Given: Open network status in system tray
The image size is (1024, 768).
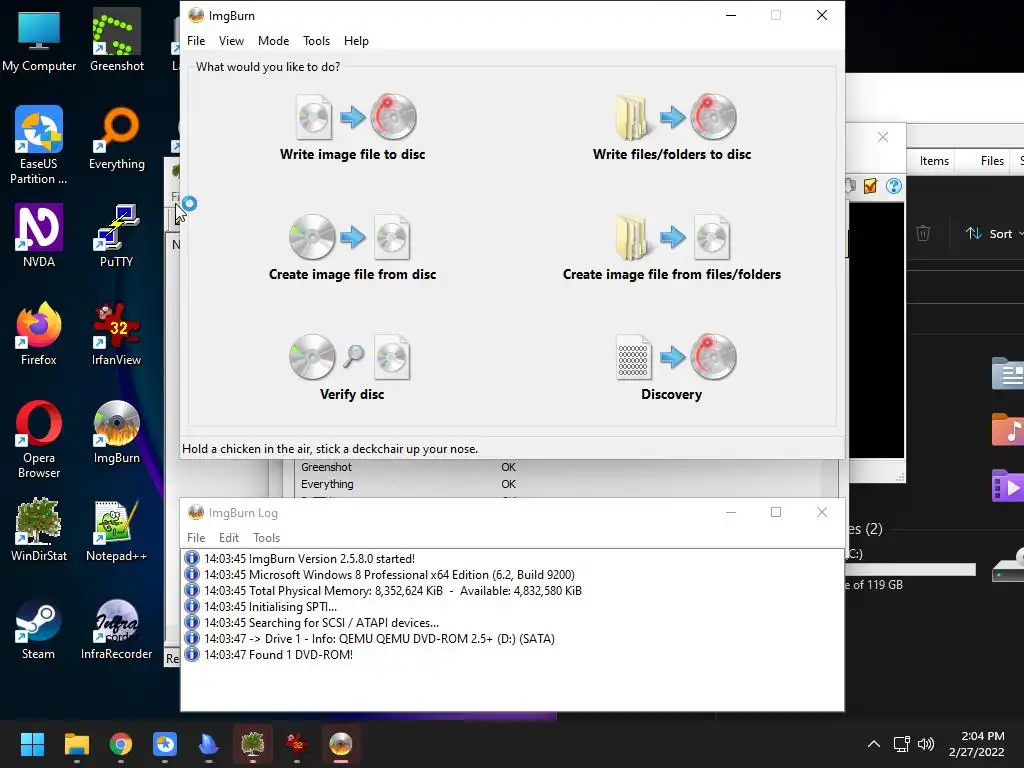Looking at the screenshot, I should click(902, 744).
